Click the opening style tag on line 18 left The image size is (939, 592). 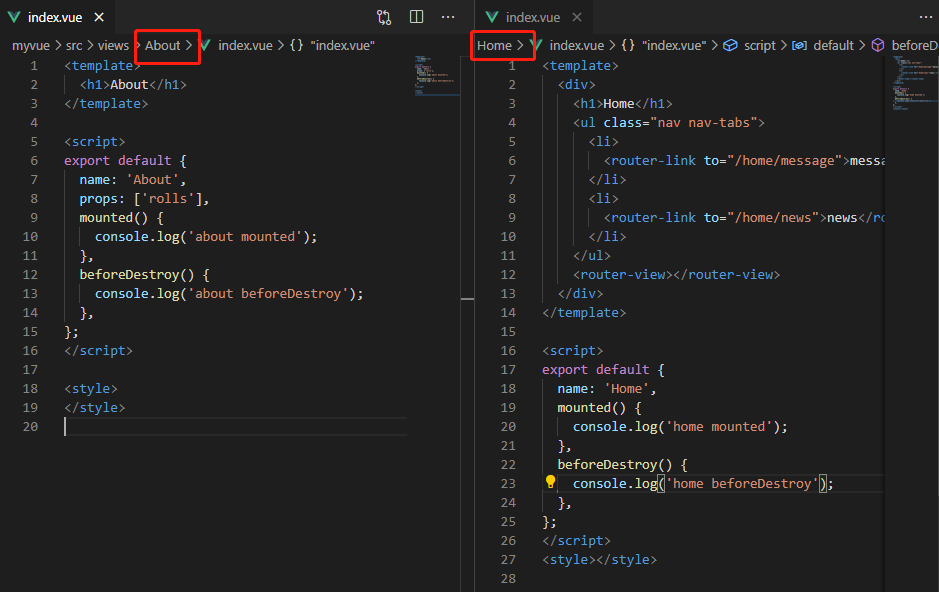click(x=91, y=388)
